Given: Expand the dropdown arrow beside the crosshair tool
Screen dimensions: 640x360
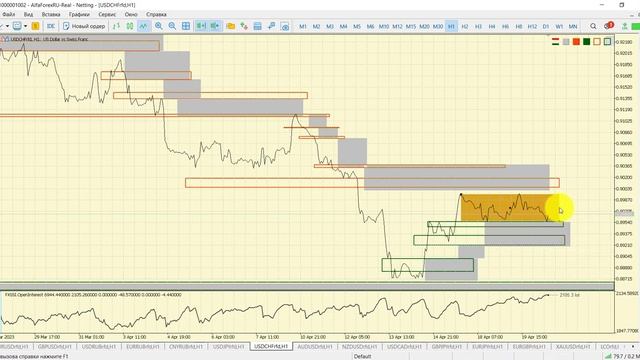Looking at the screenshot, I should 7,26.
